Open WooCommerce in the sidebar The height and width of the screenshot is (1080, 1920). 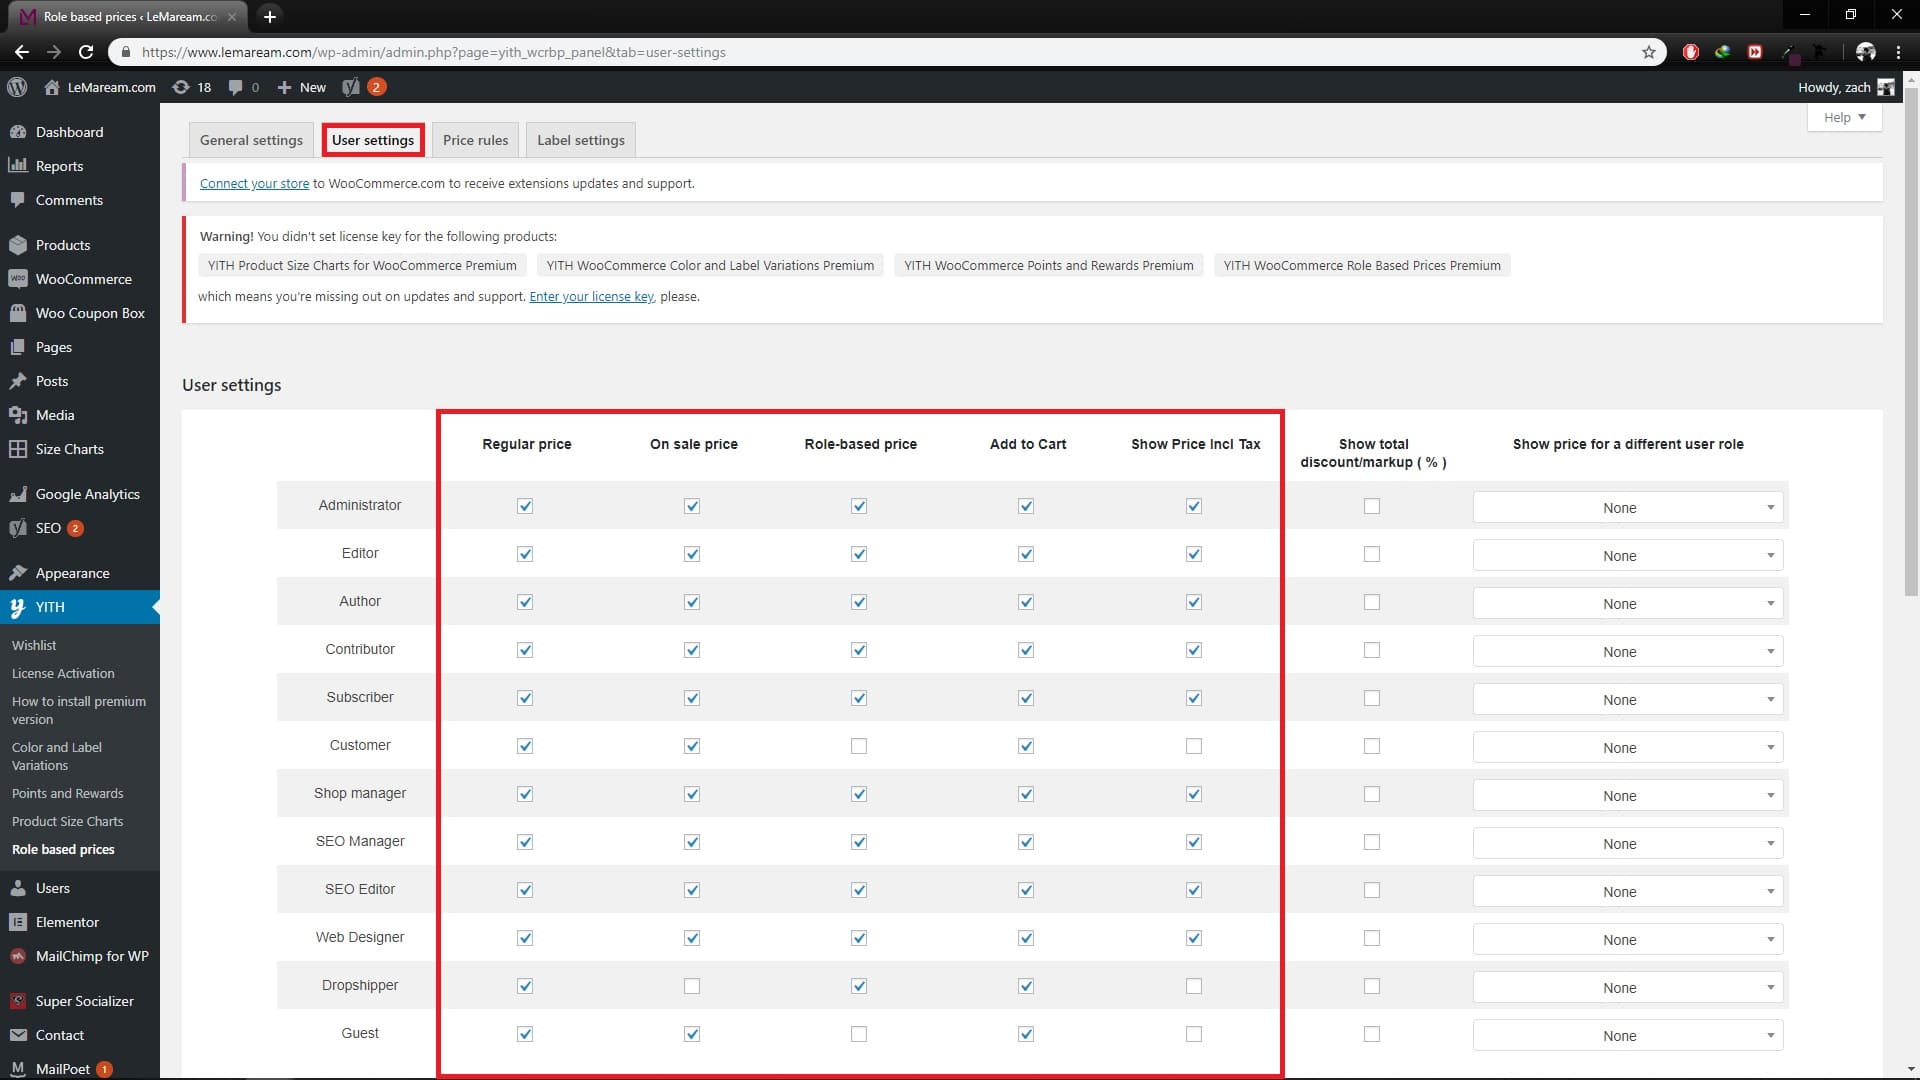coord(83,279)
